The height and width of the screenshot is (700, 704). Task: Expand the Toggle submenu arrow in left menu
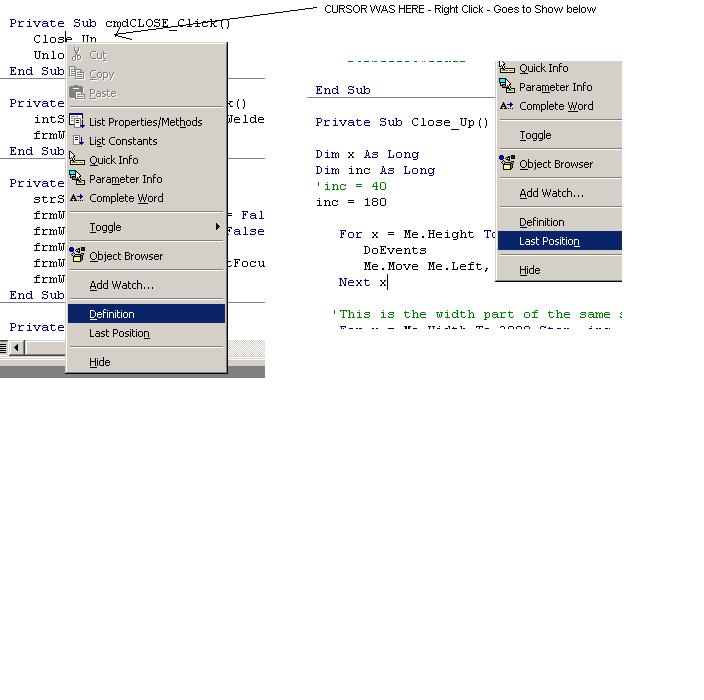[x=218, y=226]
